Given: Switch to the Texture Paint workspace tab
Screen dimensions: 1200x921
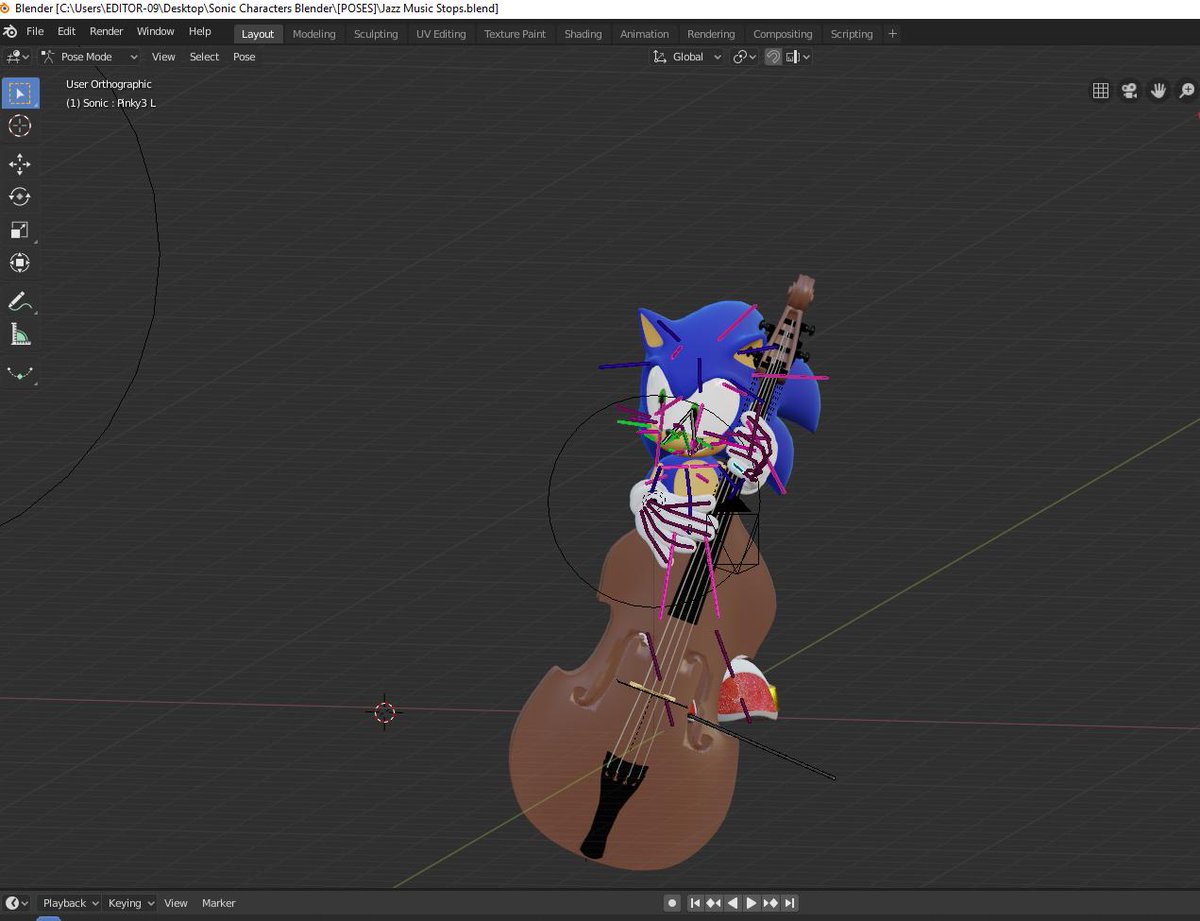Looking at the screenshot, I should [515, 34].
